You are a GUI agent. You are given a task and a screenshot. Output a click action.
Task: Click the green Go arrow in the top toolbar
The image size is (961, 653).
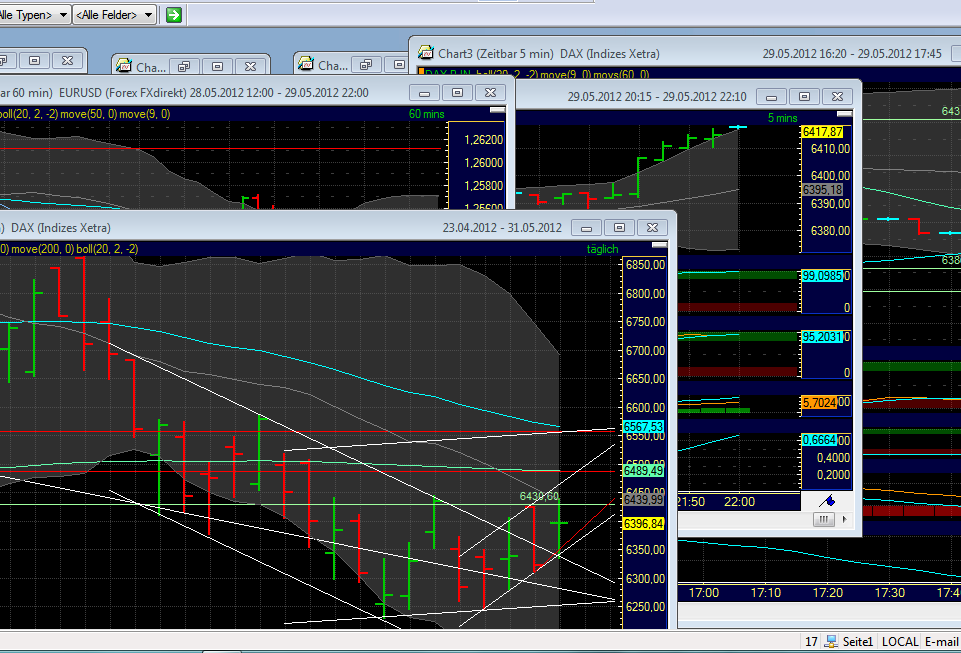coord(172,14)
